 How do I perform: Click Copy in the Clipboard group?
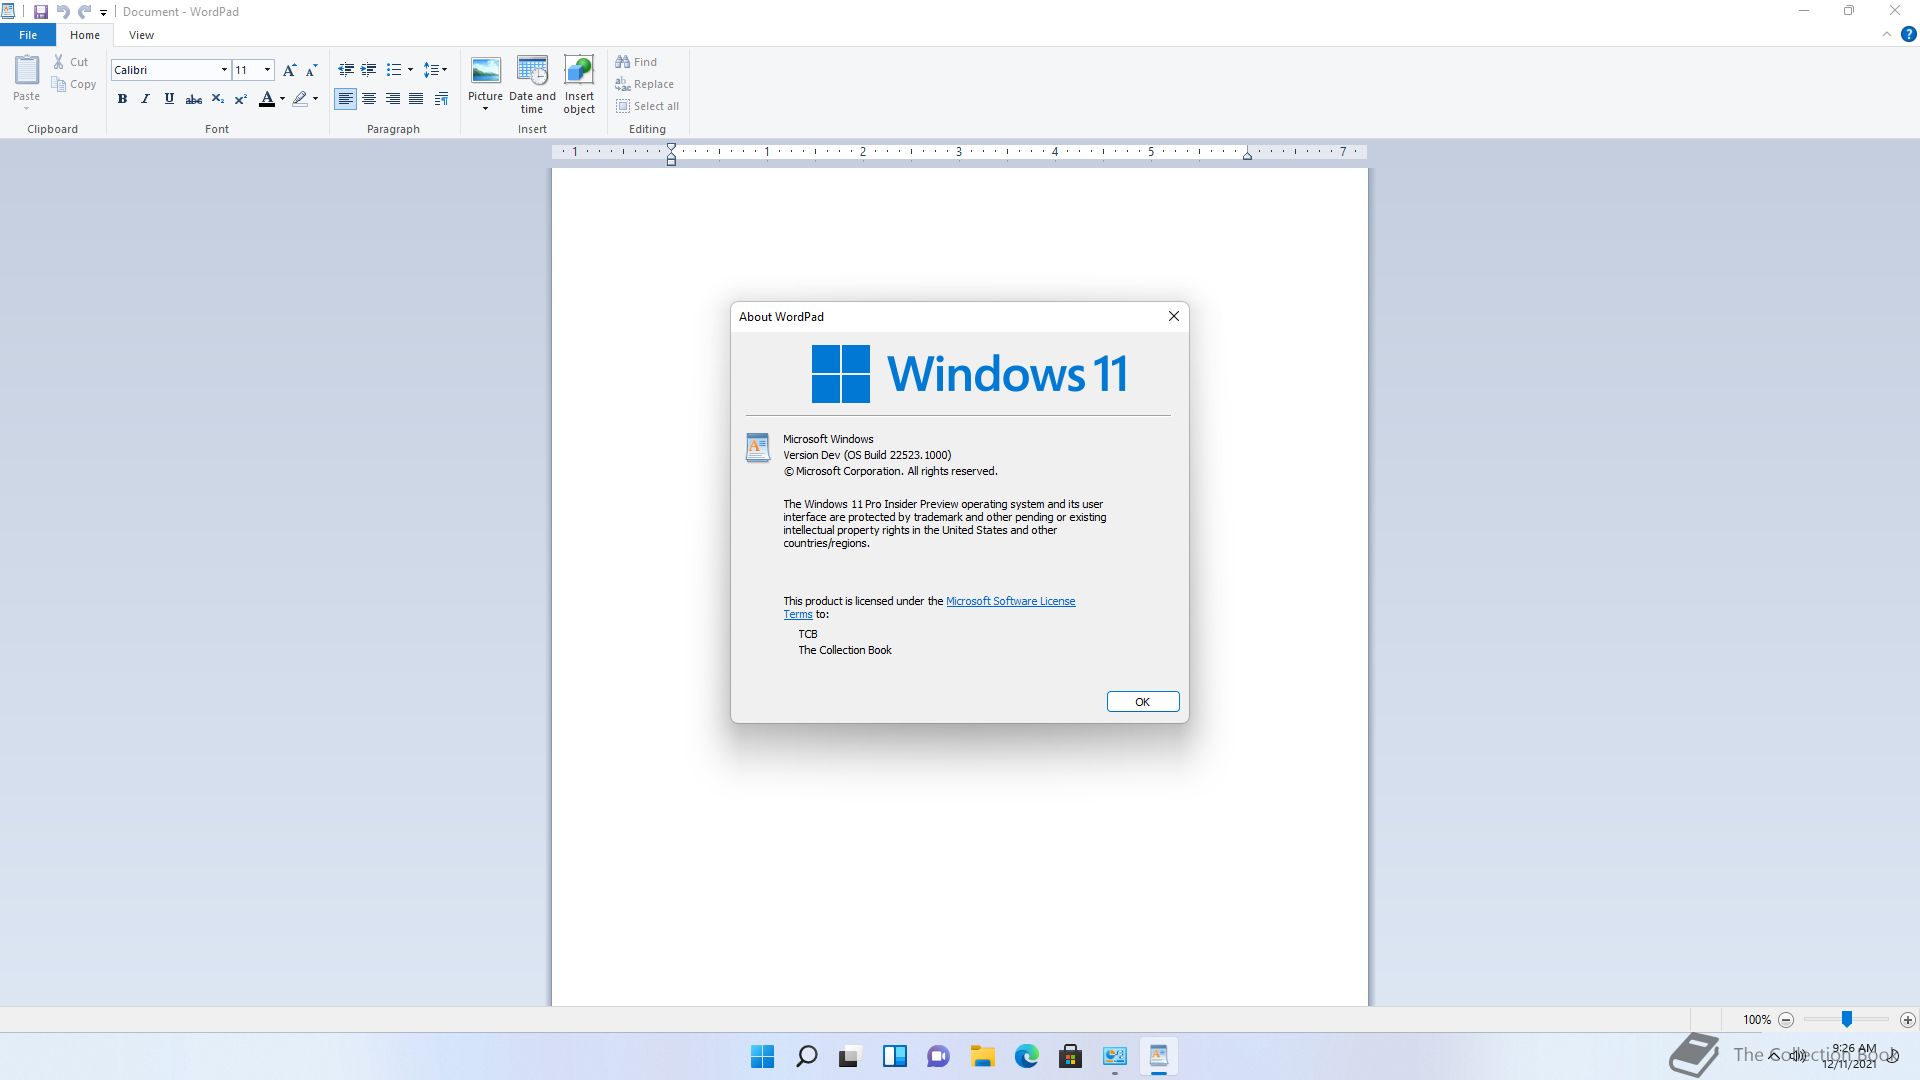point(74,84)
